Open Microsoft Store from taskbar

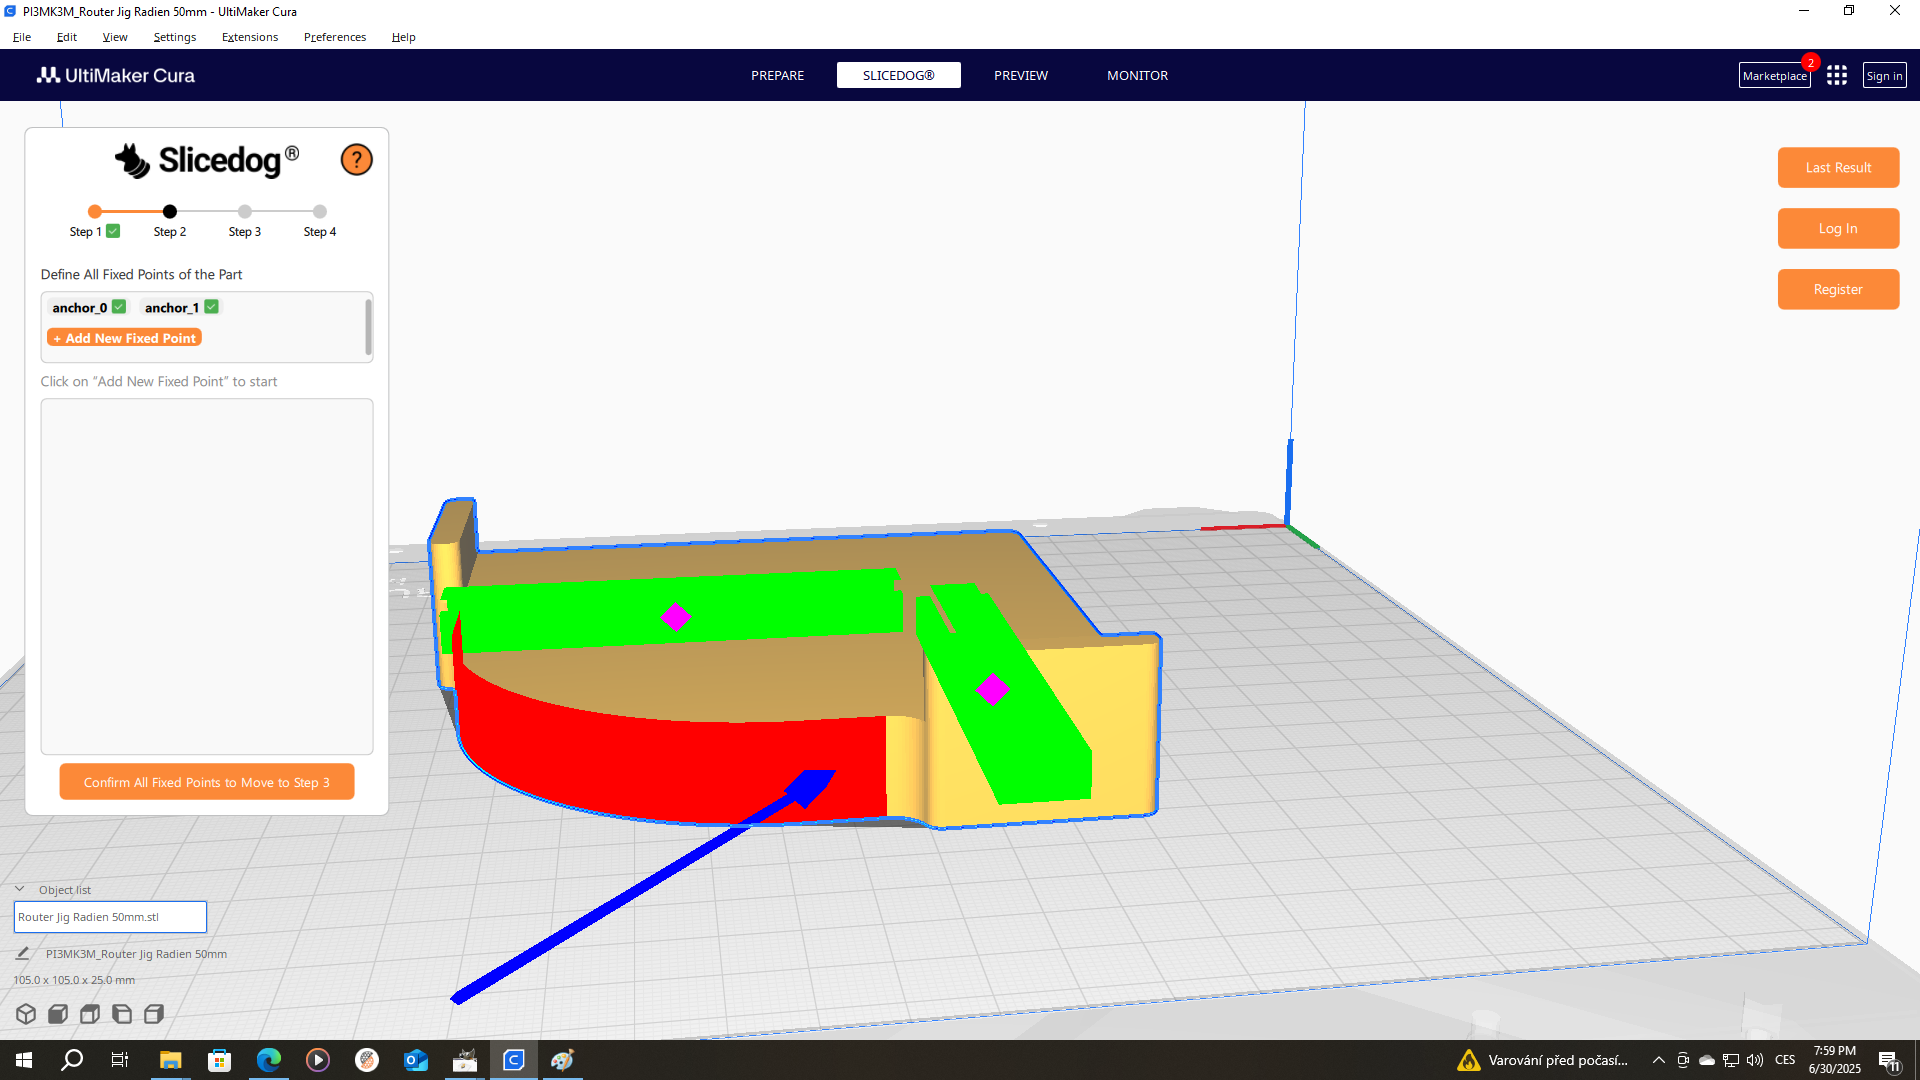click(x=219, y=1060)
